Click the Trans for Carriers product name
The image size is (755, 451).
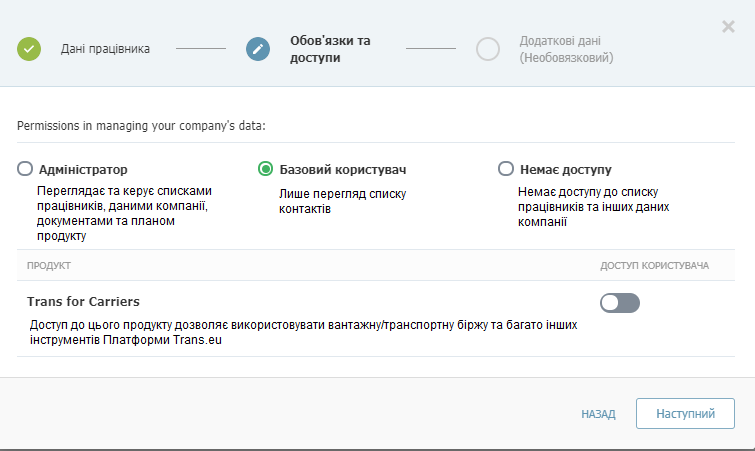tap(83, 302)
